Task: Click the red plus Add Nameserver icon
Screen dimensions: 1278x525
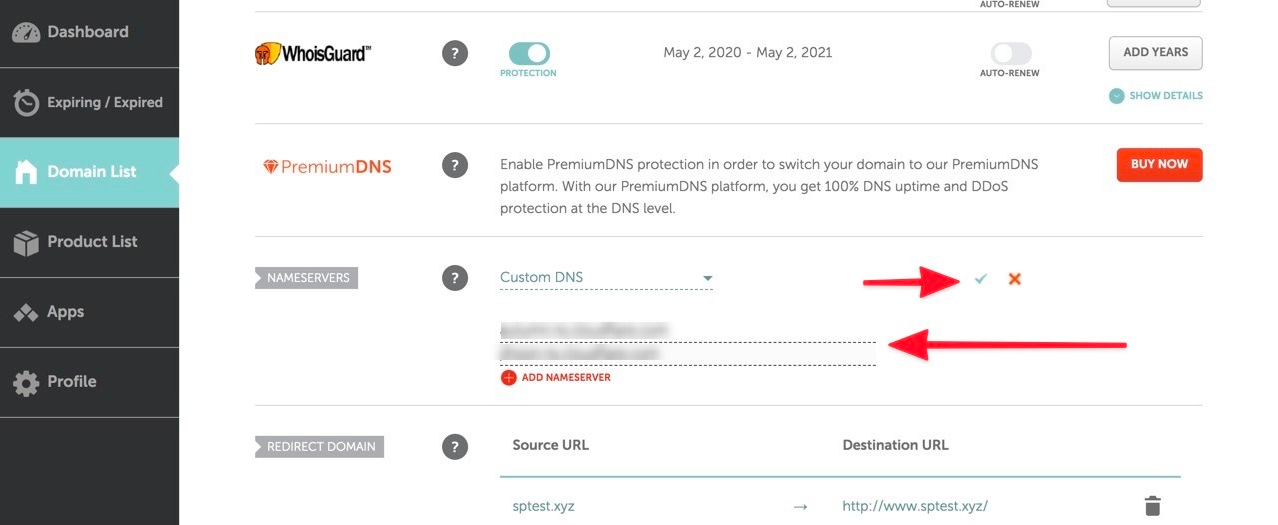Action: (x=508, y=378)
